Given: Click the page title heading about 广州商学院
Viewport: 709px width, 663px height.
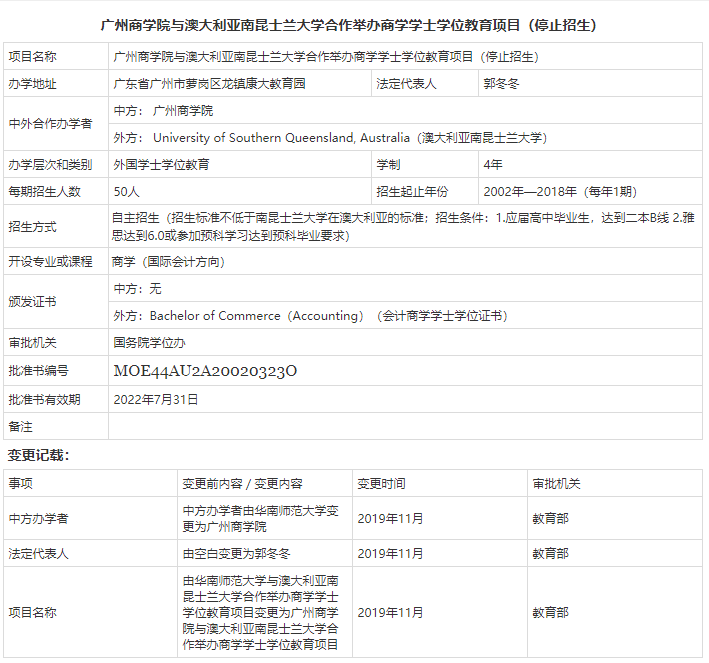Looking at the screenshot, I should 348,25.
